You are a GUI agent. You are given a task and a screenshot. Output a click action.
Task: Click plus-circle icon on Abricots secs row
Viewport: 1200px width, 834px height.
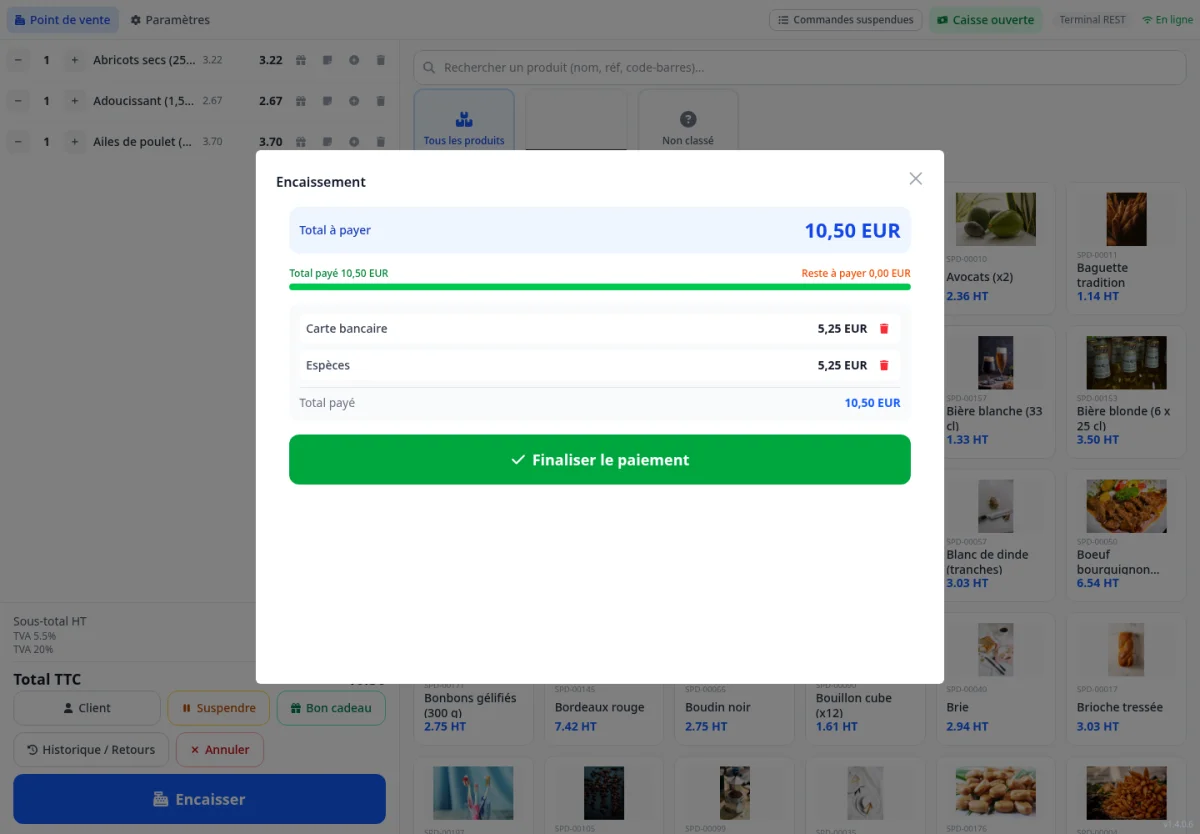354,60
